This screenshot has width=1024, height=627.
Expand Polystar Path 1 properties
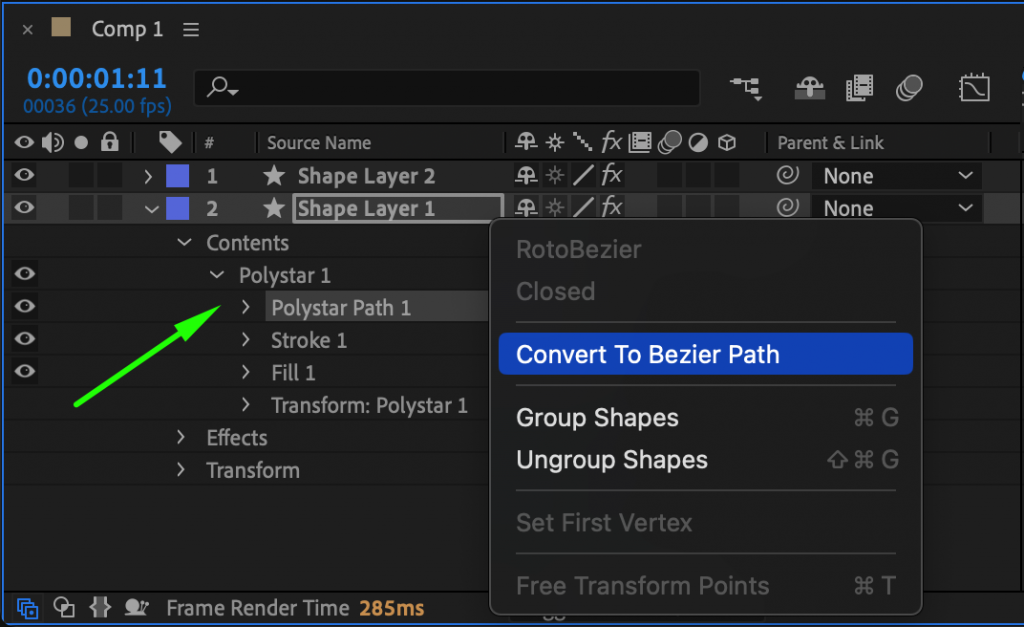click(x=246, y=307)
